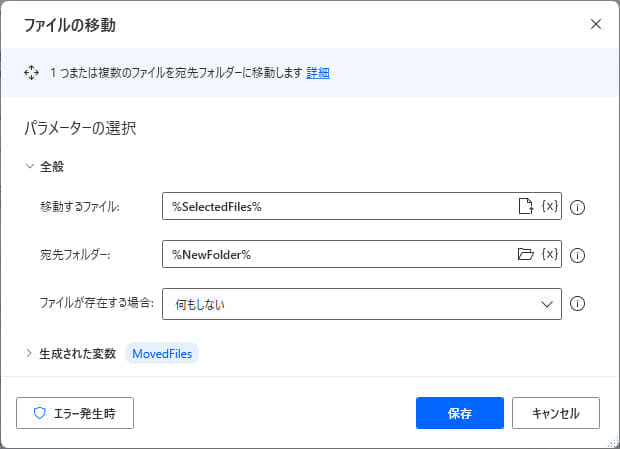Image resolution: width=620 pixels, height=449 pixels.
Task: Collapse the 全般 section
Action: point(29,166)
